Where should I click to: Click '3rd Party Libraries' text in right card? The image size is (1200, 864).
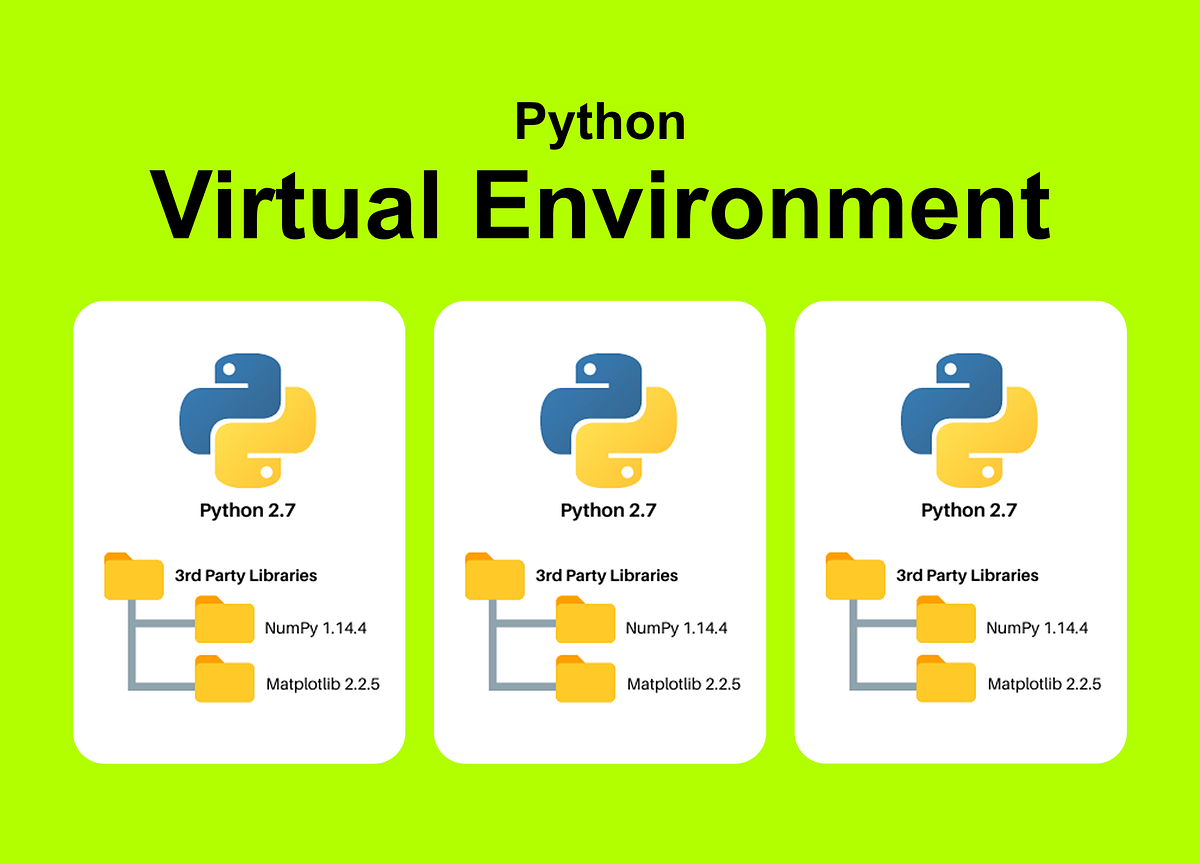click(968, 576)
